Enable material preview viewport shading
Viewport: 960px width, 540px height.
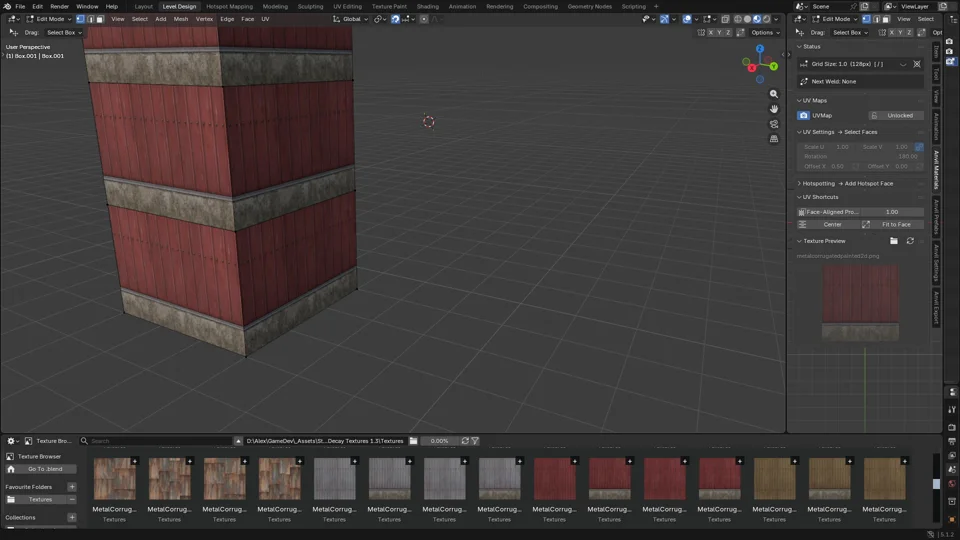pos(757,19)
